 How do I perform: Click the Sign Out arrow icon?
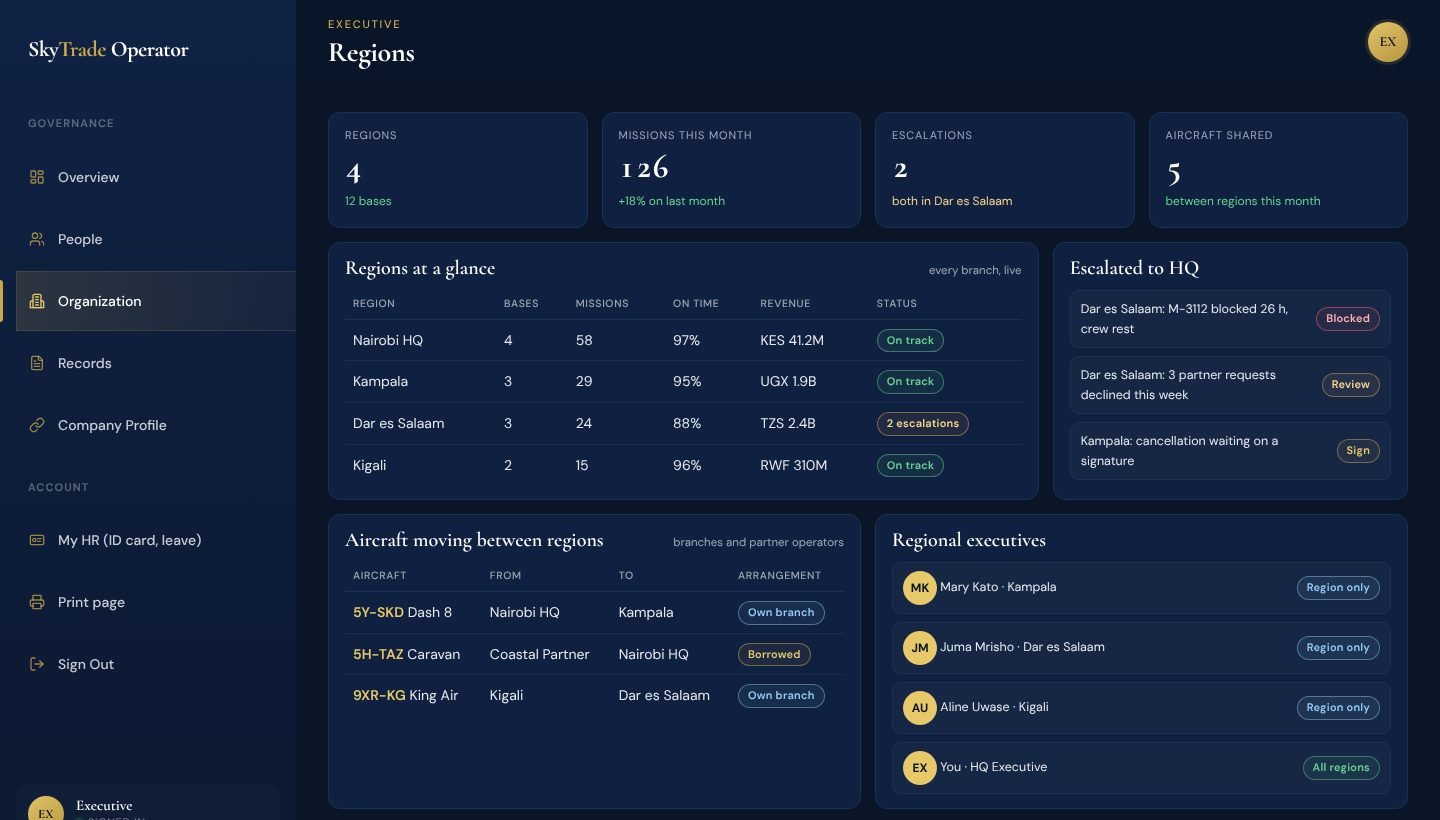pyautogui.click(x=37, y=664)
